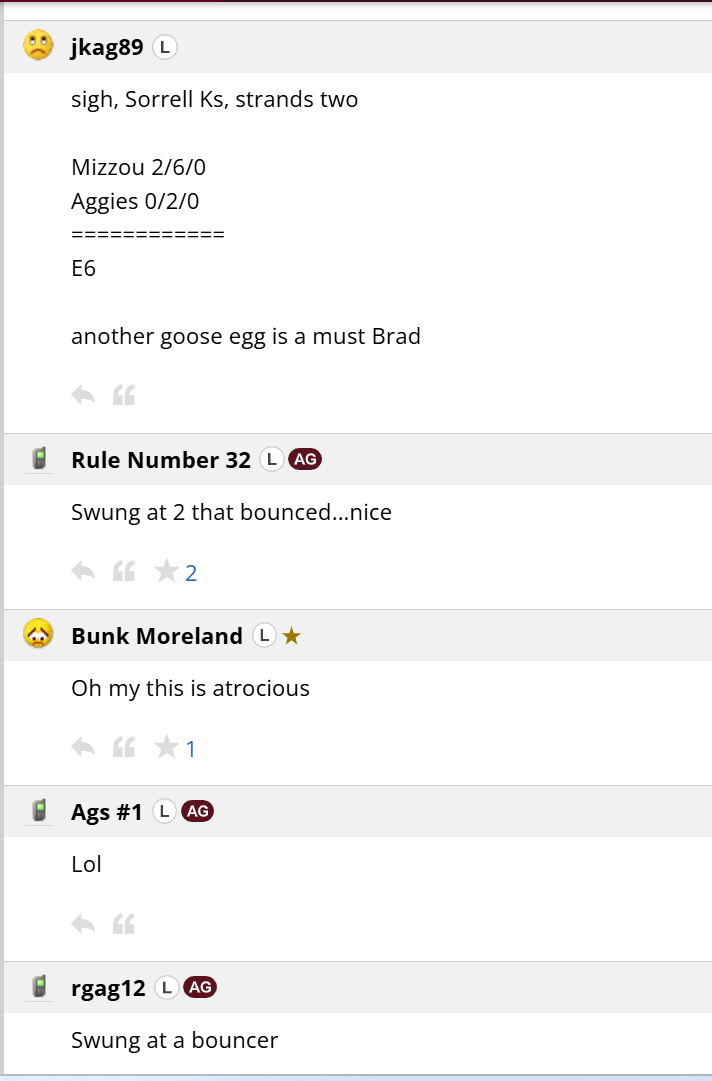Open Bunk Moreland's profile
This screenshot has width=712, height=1081.
pos(156,636)
